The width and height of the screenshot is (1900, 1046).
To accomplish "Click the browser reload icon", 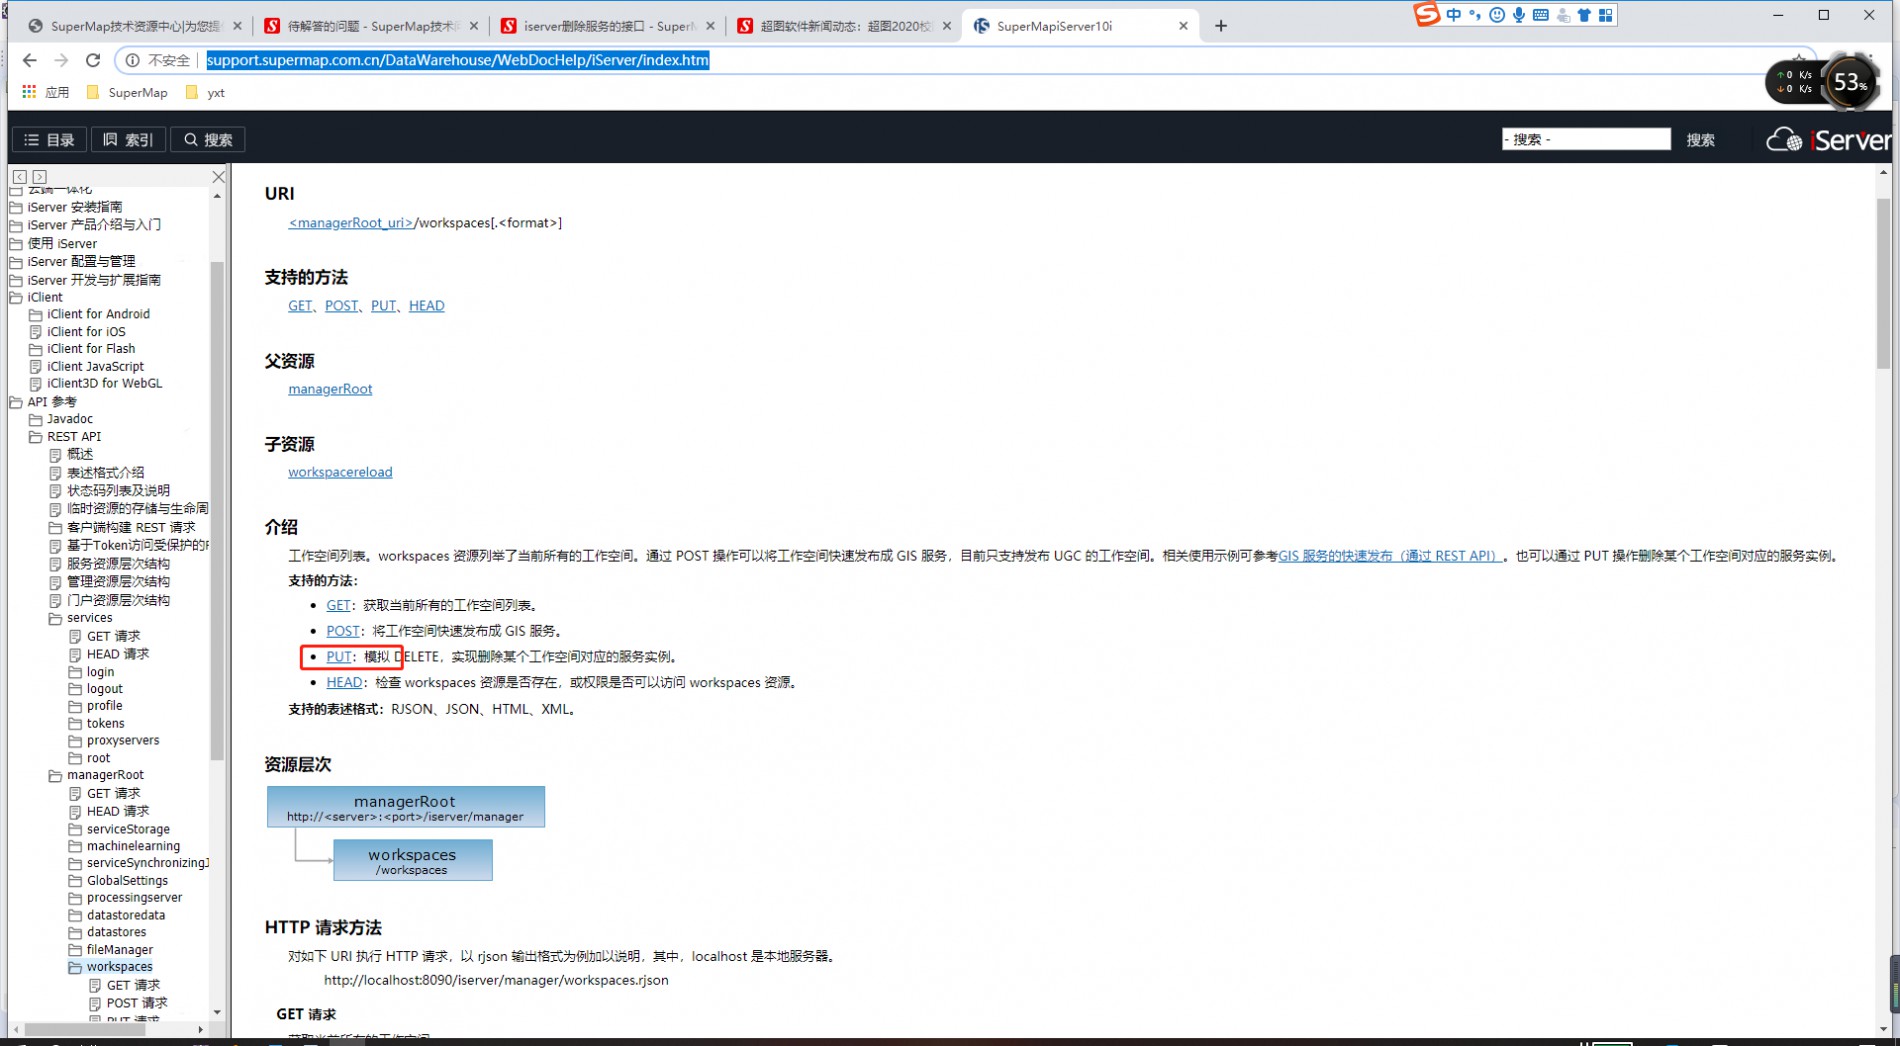I will [x=93, y=60].
